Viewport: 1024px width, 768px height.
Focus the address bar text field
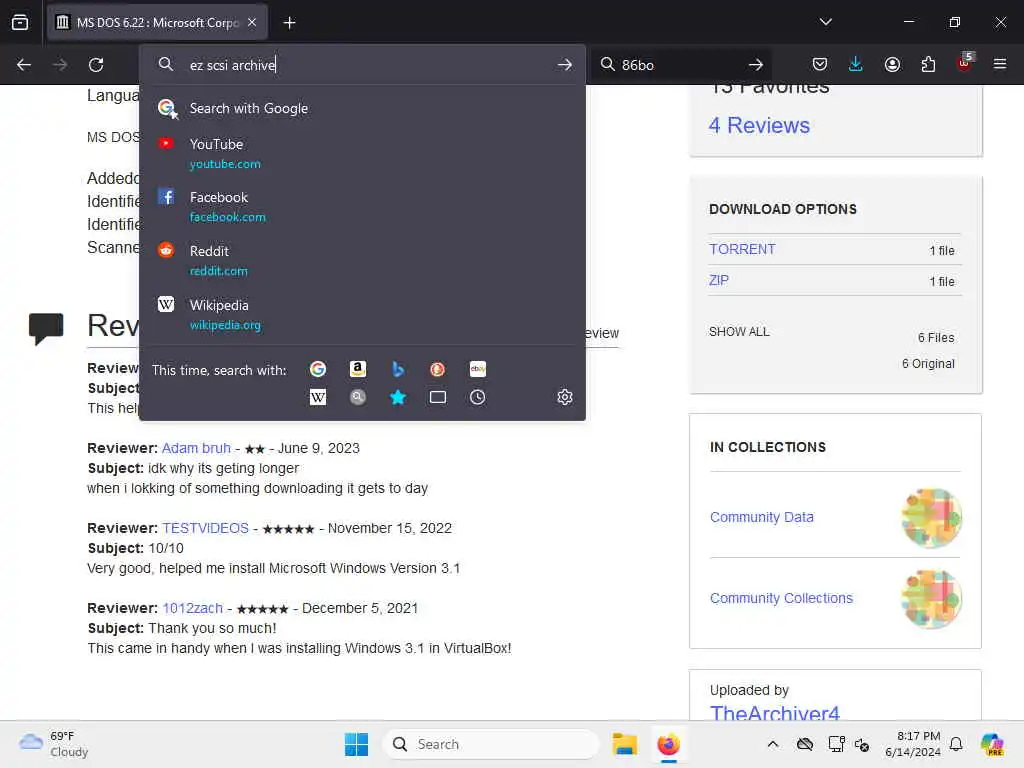tap(369, 65)
